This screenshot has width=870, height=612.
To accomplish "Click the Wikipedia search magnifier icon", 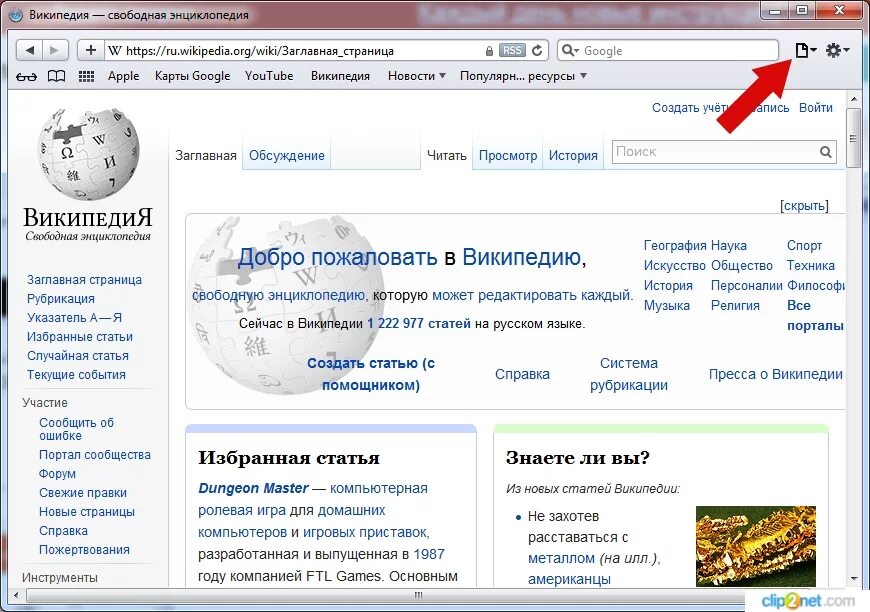I will [x=826, y=152].
